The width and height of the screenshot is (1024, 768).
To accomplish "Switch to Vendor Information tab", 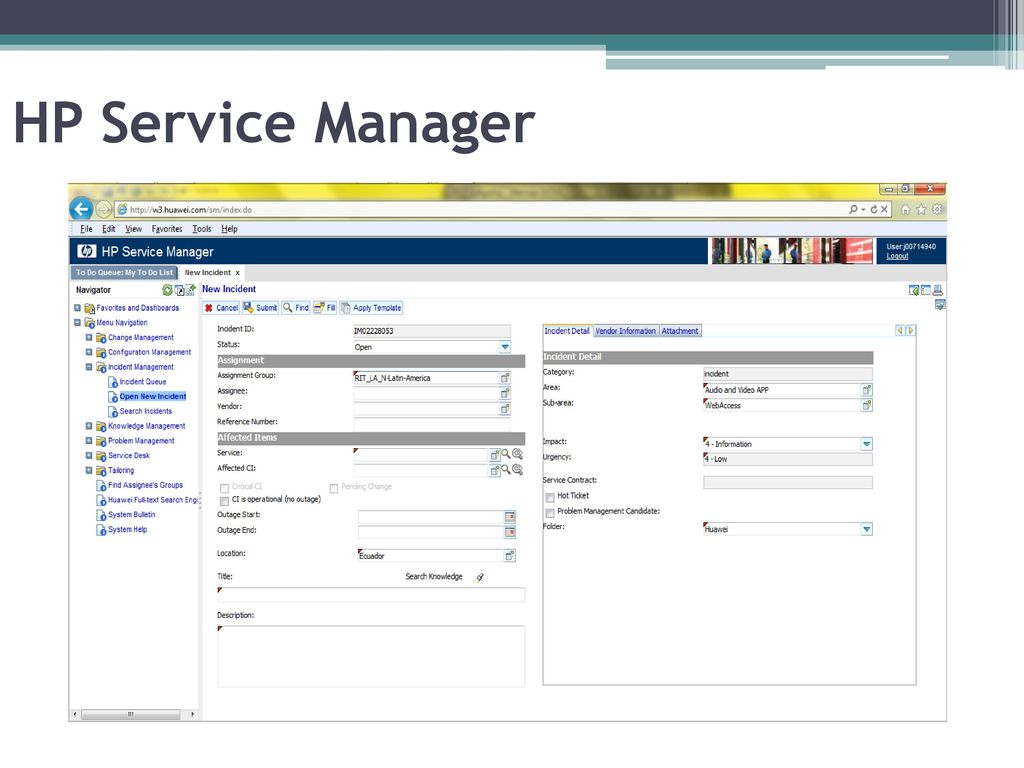I will [626, 331].
